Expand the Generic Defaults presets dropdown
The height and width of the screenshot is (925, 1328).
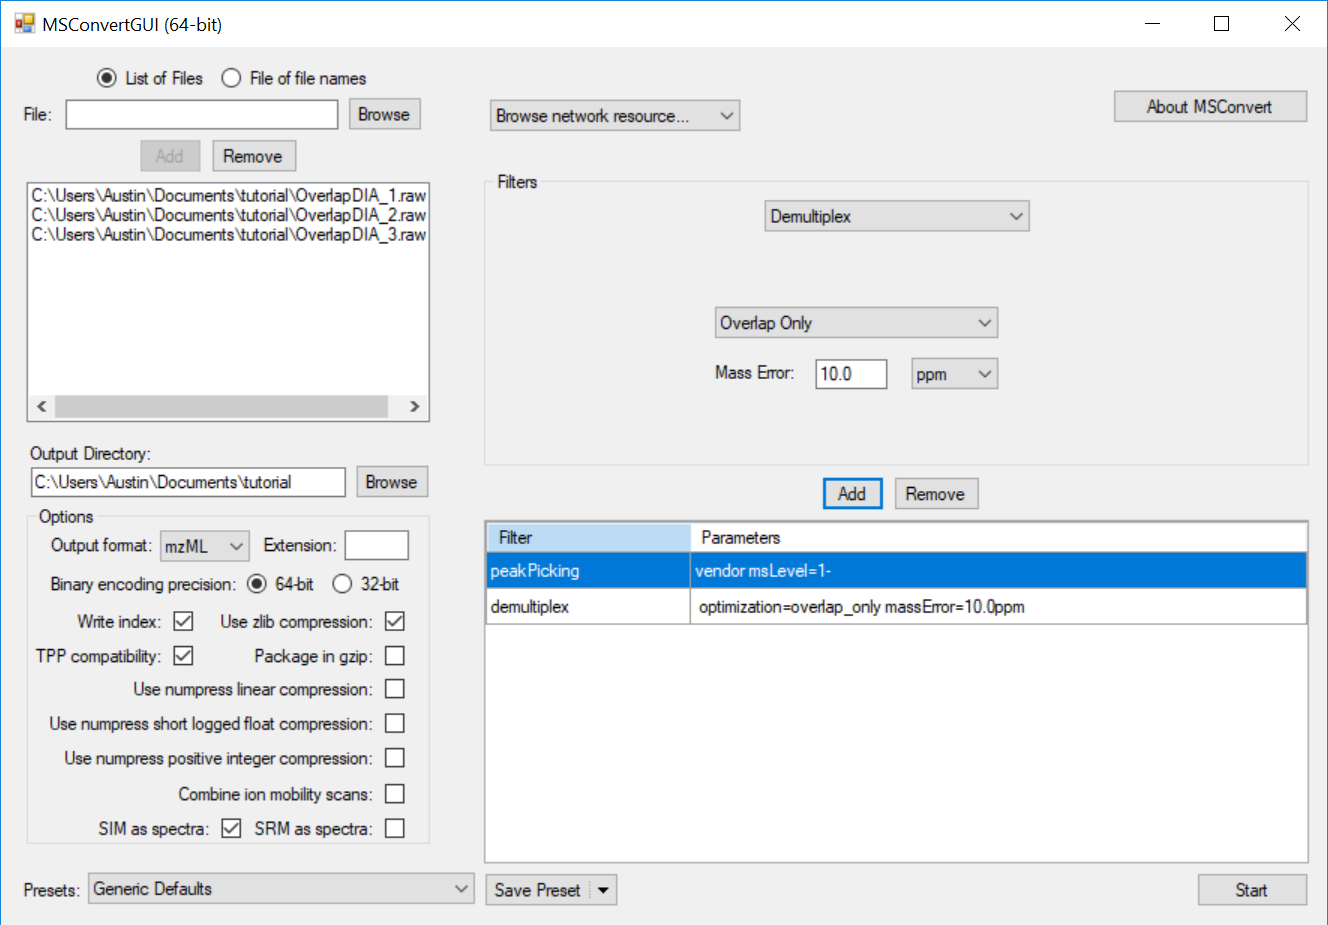(281, 889)
